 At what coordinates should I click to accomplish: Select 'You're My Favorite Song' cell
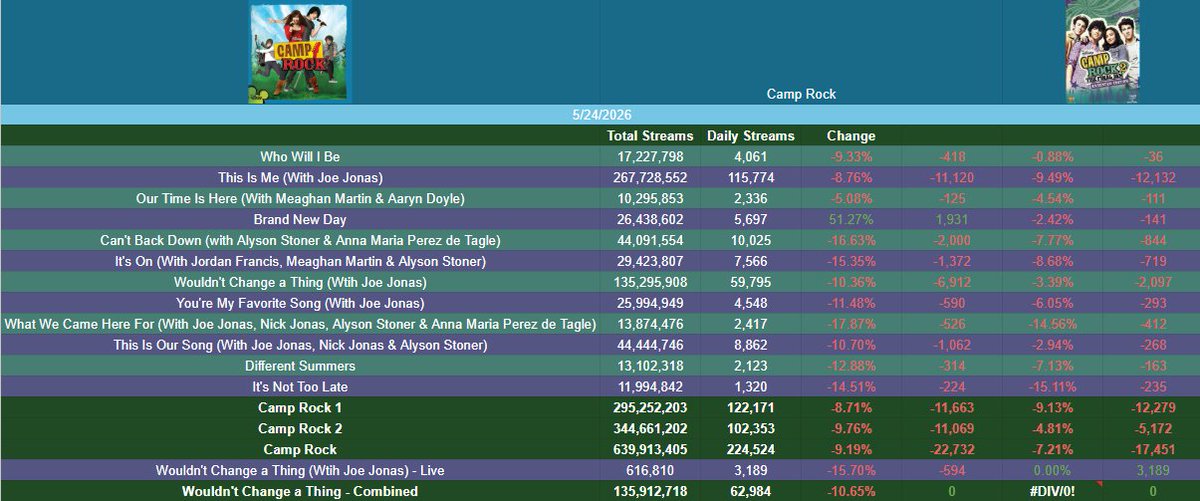300,303
